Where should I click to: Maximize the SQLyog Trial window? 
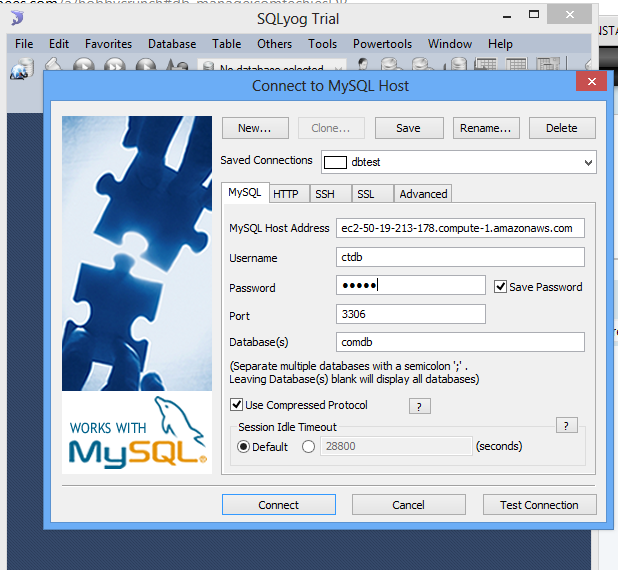[x=534, y=15]
